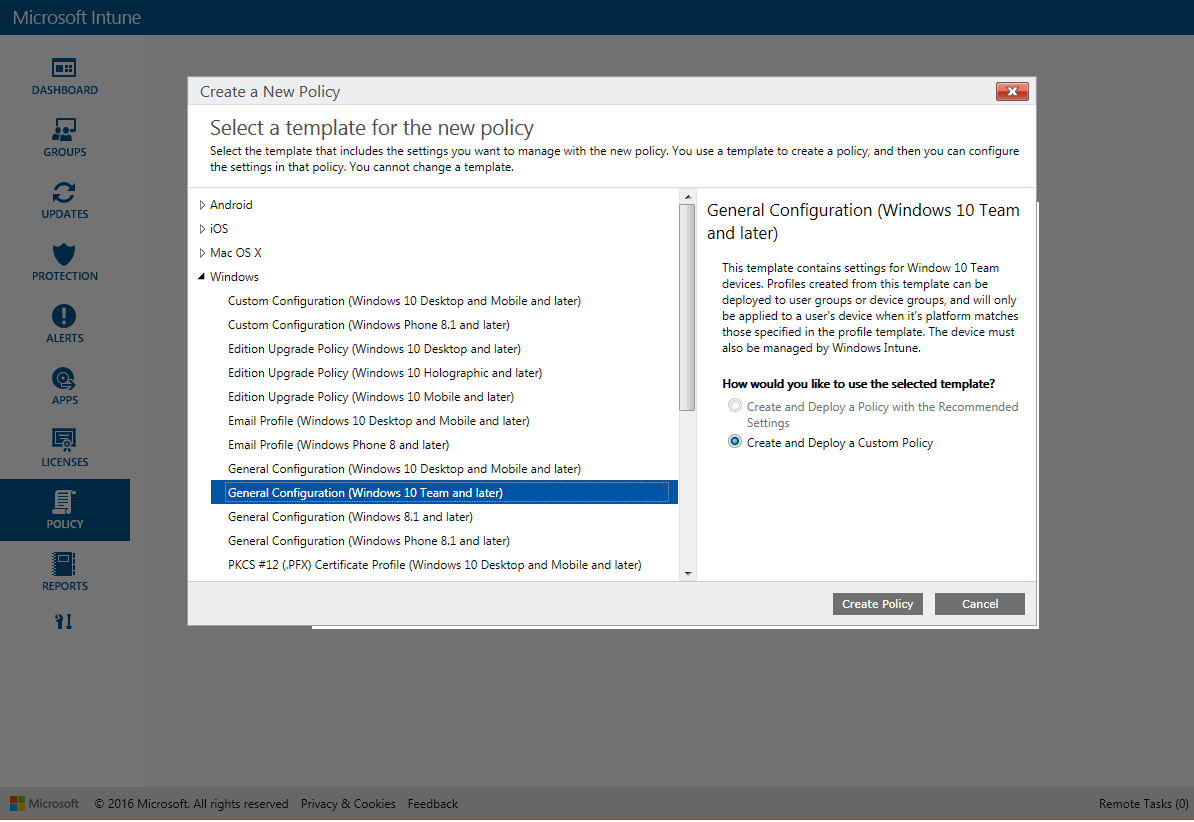Open the Admin tools wrench icon

point(64,622)
